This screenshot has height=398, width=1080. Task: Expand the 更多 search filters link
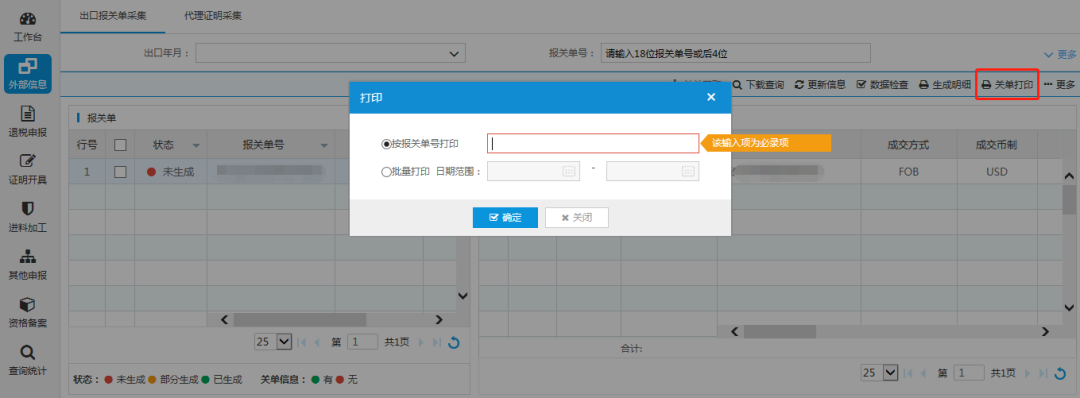(x=1059, y=54)
